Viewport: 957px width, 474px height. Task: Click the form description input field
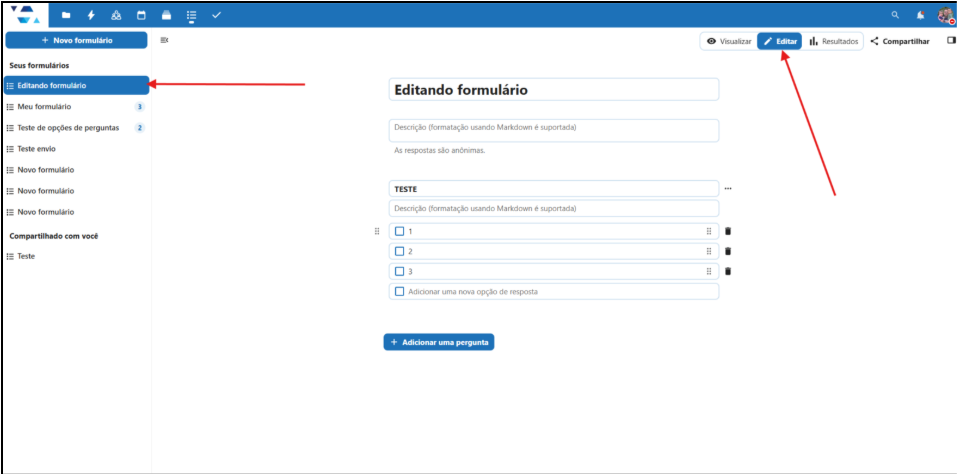553,128
